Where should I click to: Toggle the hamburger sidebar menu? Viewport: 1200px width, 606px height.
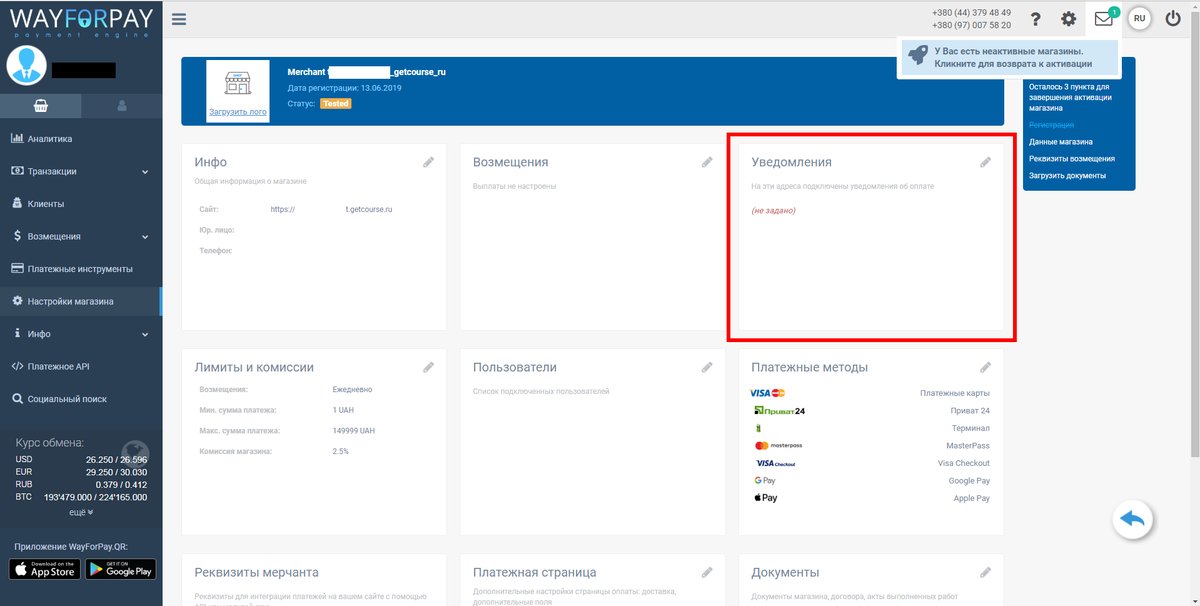tap(179, 18)
